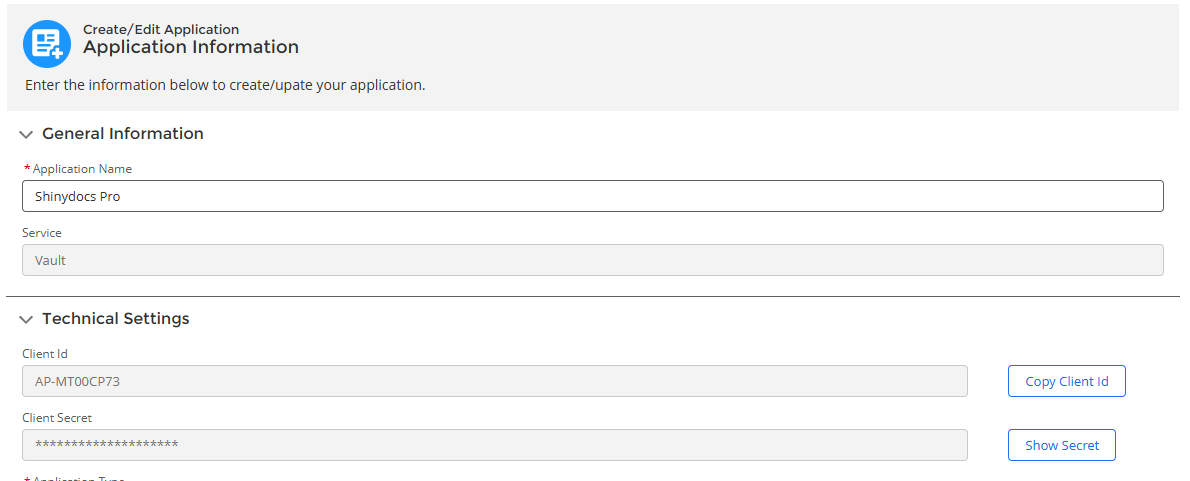Screen dimensions: 1190x481
Task: Click the Client Id field
Action: tap(494, 381)
